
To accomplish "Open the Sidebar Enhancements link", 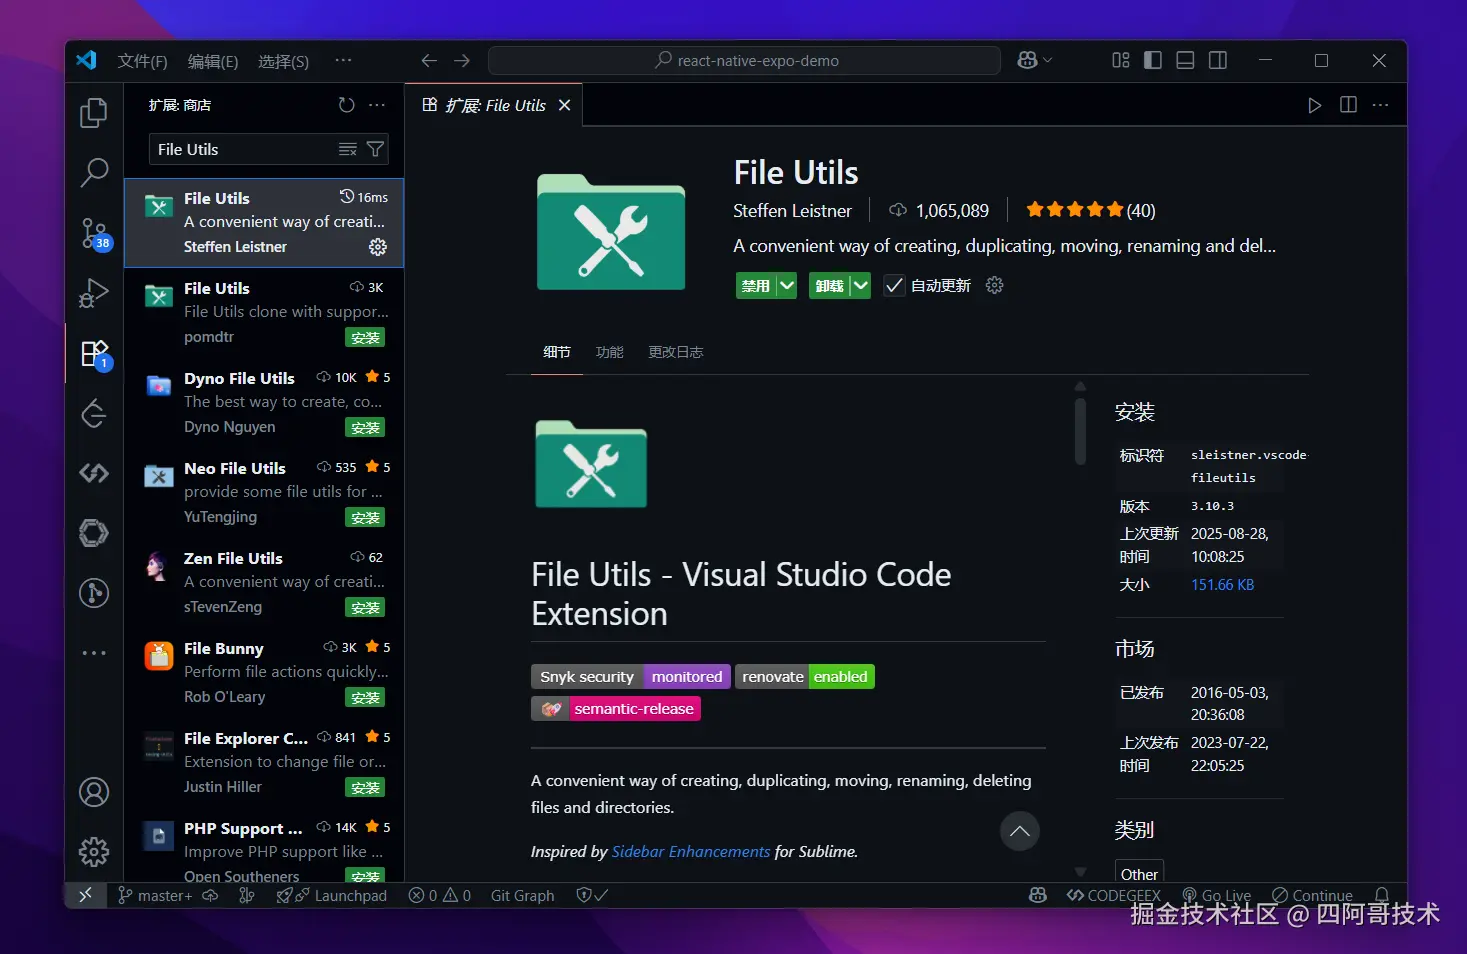I will click(x=691, y=851).
